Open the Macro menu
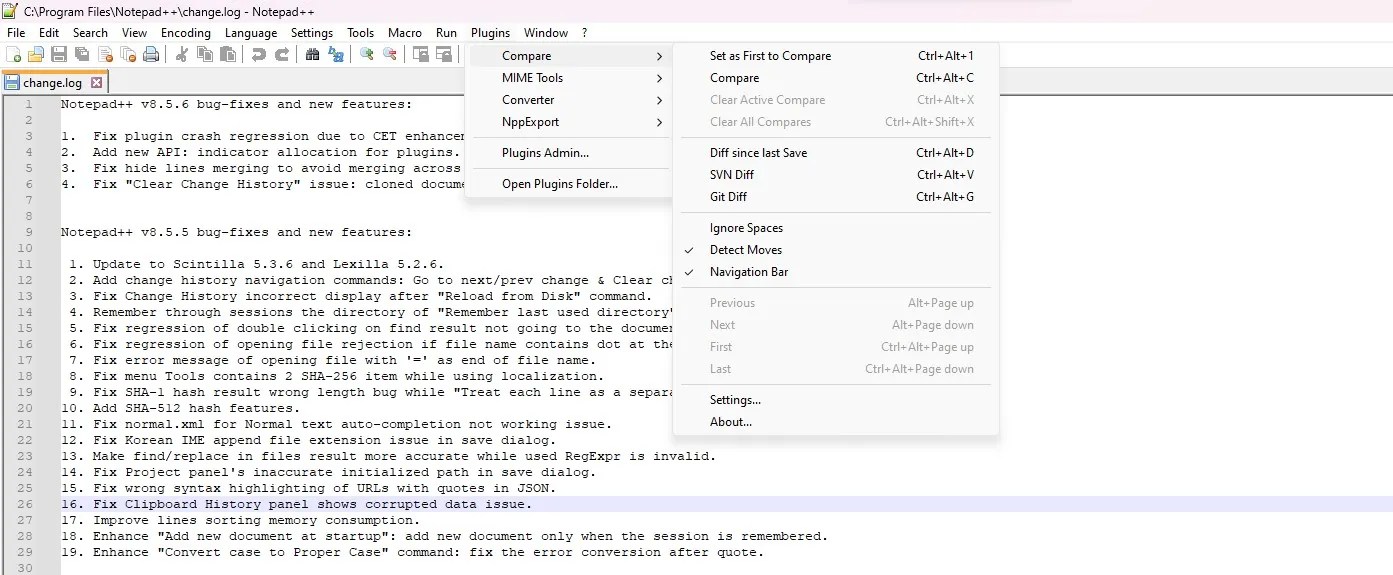Viewport: 1393px width, 575px height. coord(405,33)
